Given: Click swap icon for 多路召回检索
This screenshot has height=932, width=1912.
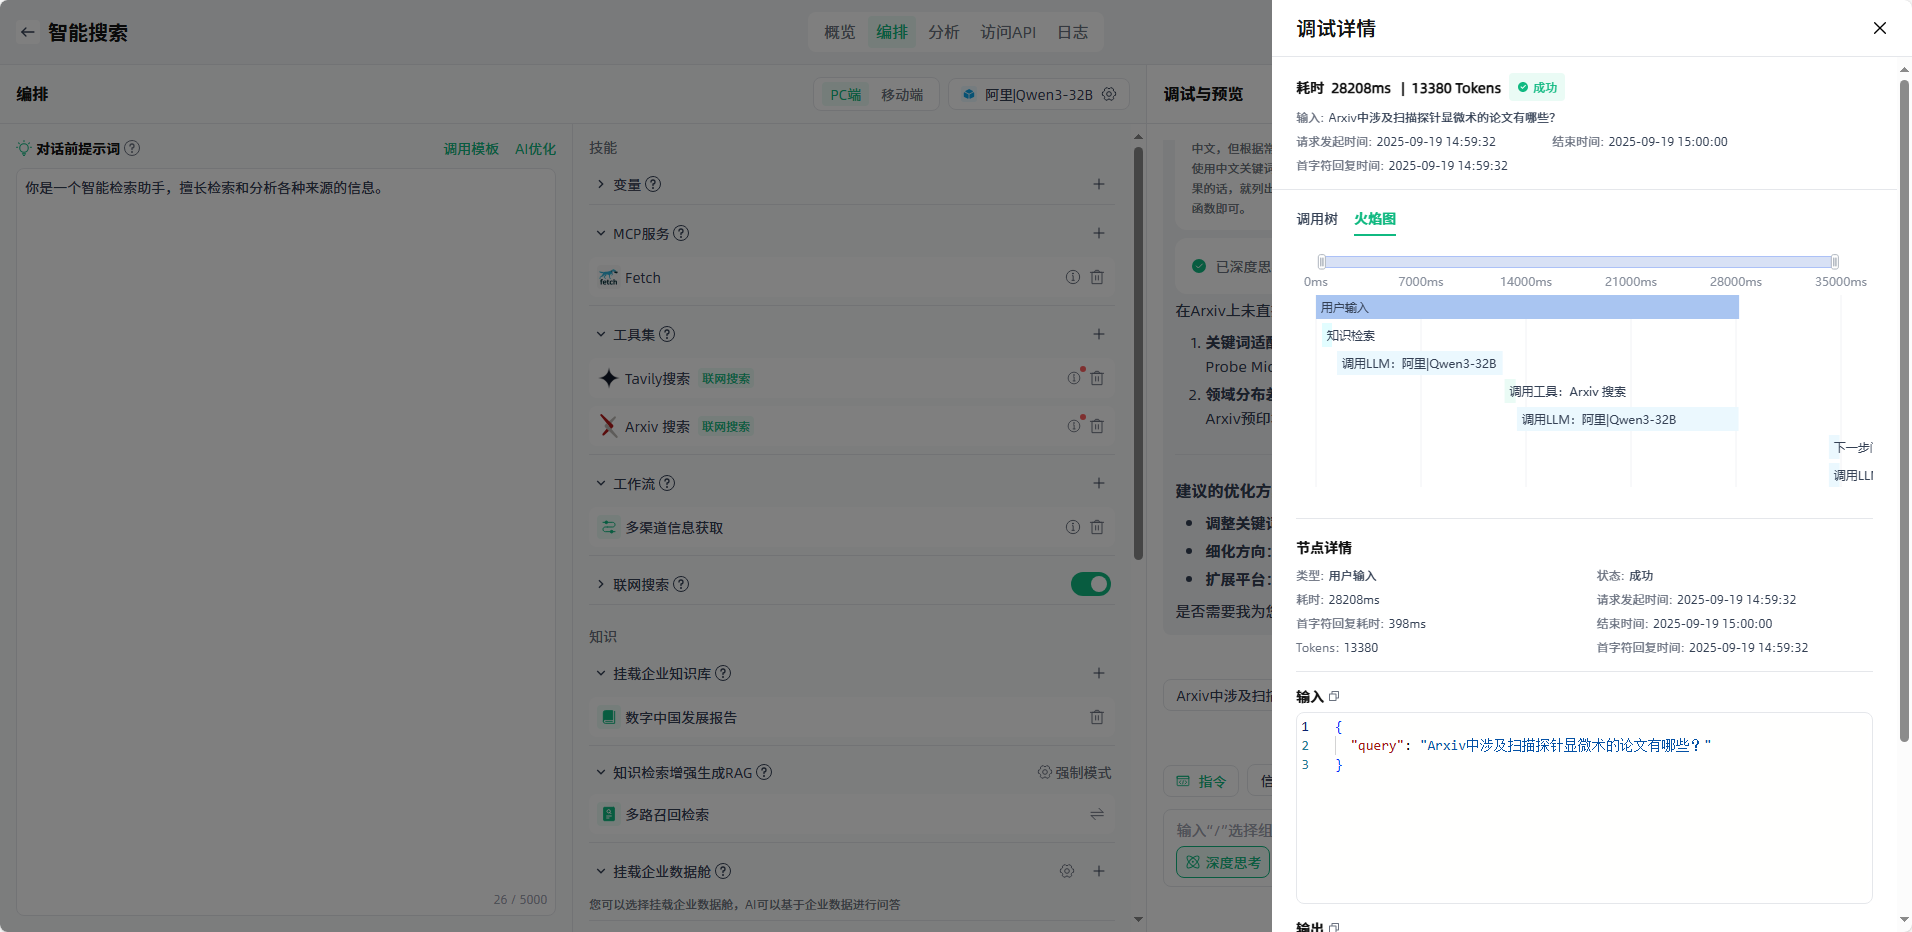Looking at the screenshot, I should 1097,814.
